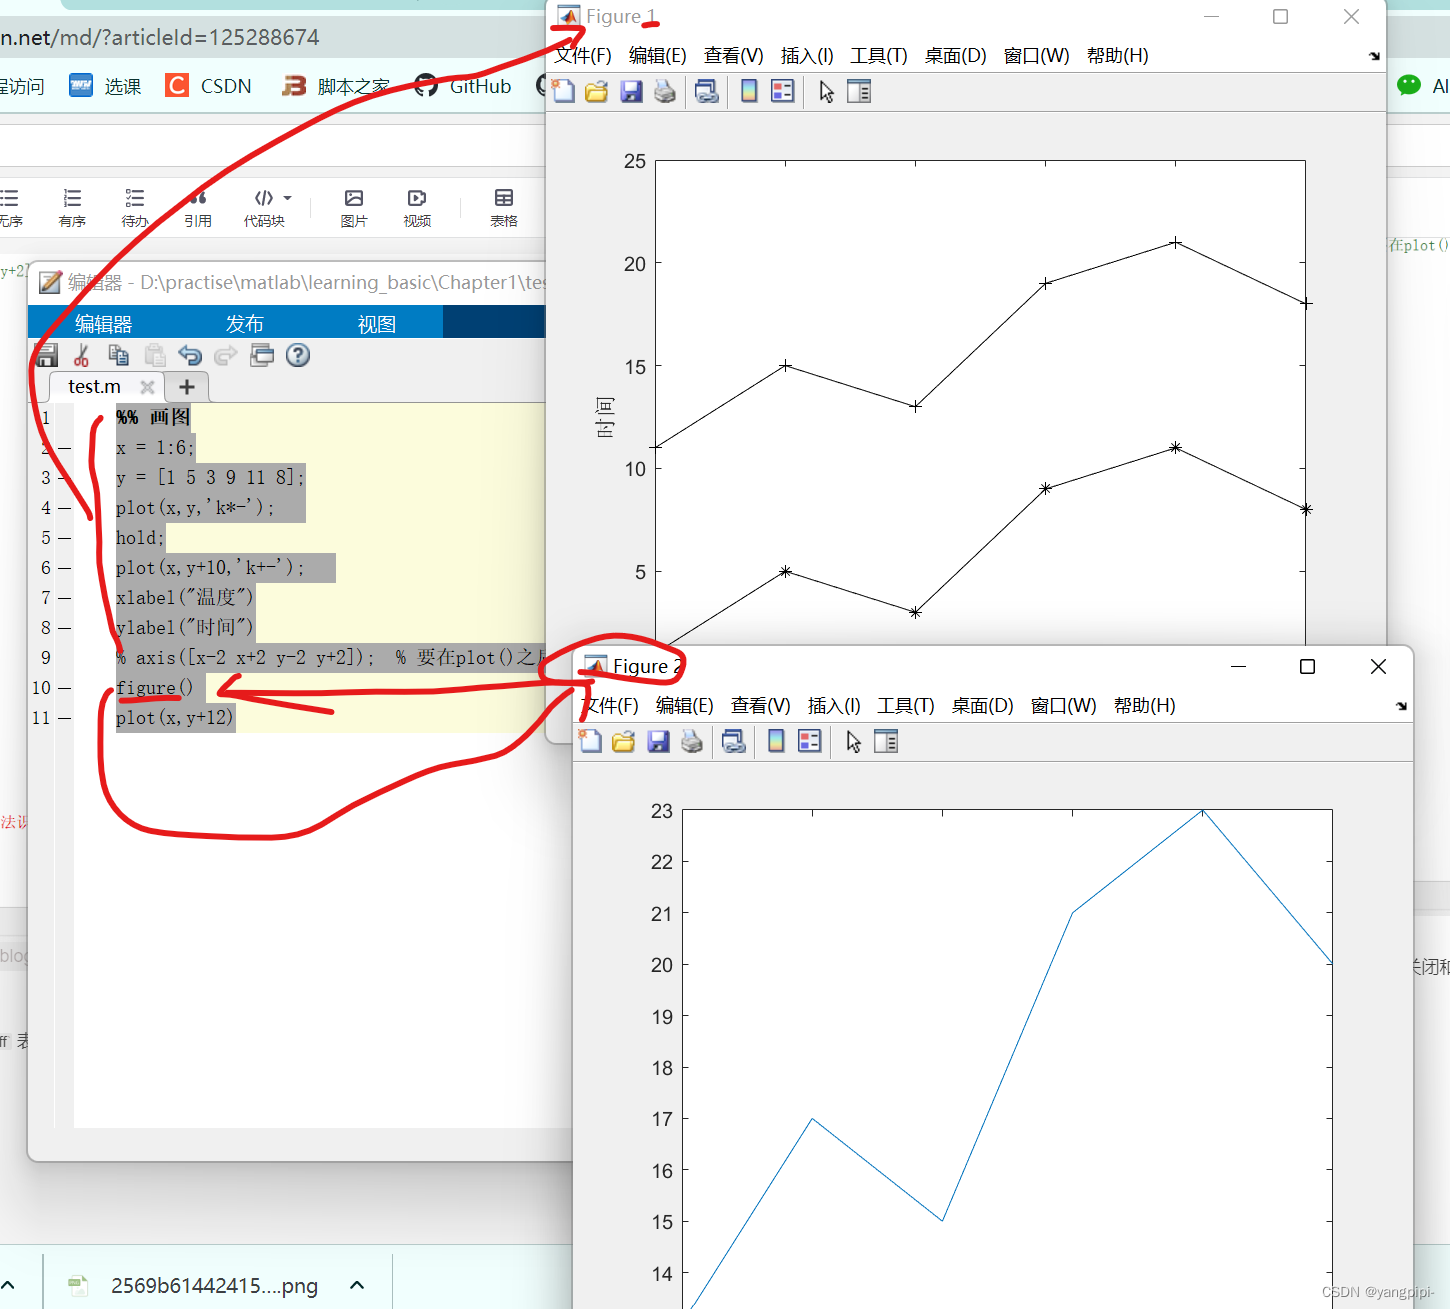This screenshot has height=1309, width=1450.
Task: Open 帮助(H) menu in Figure 2
Action: (1145, 706)
